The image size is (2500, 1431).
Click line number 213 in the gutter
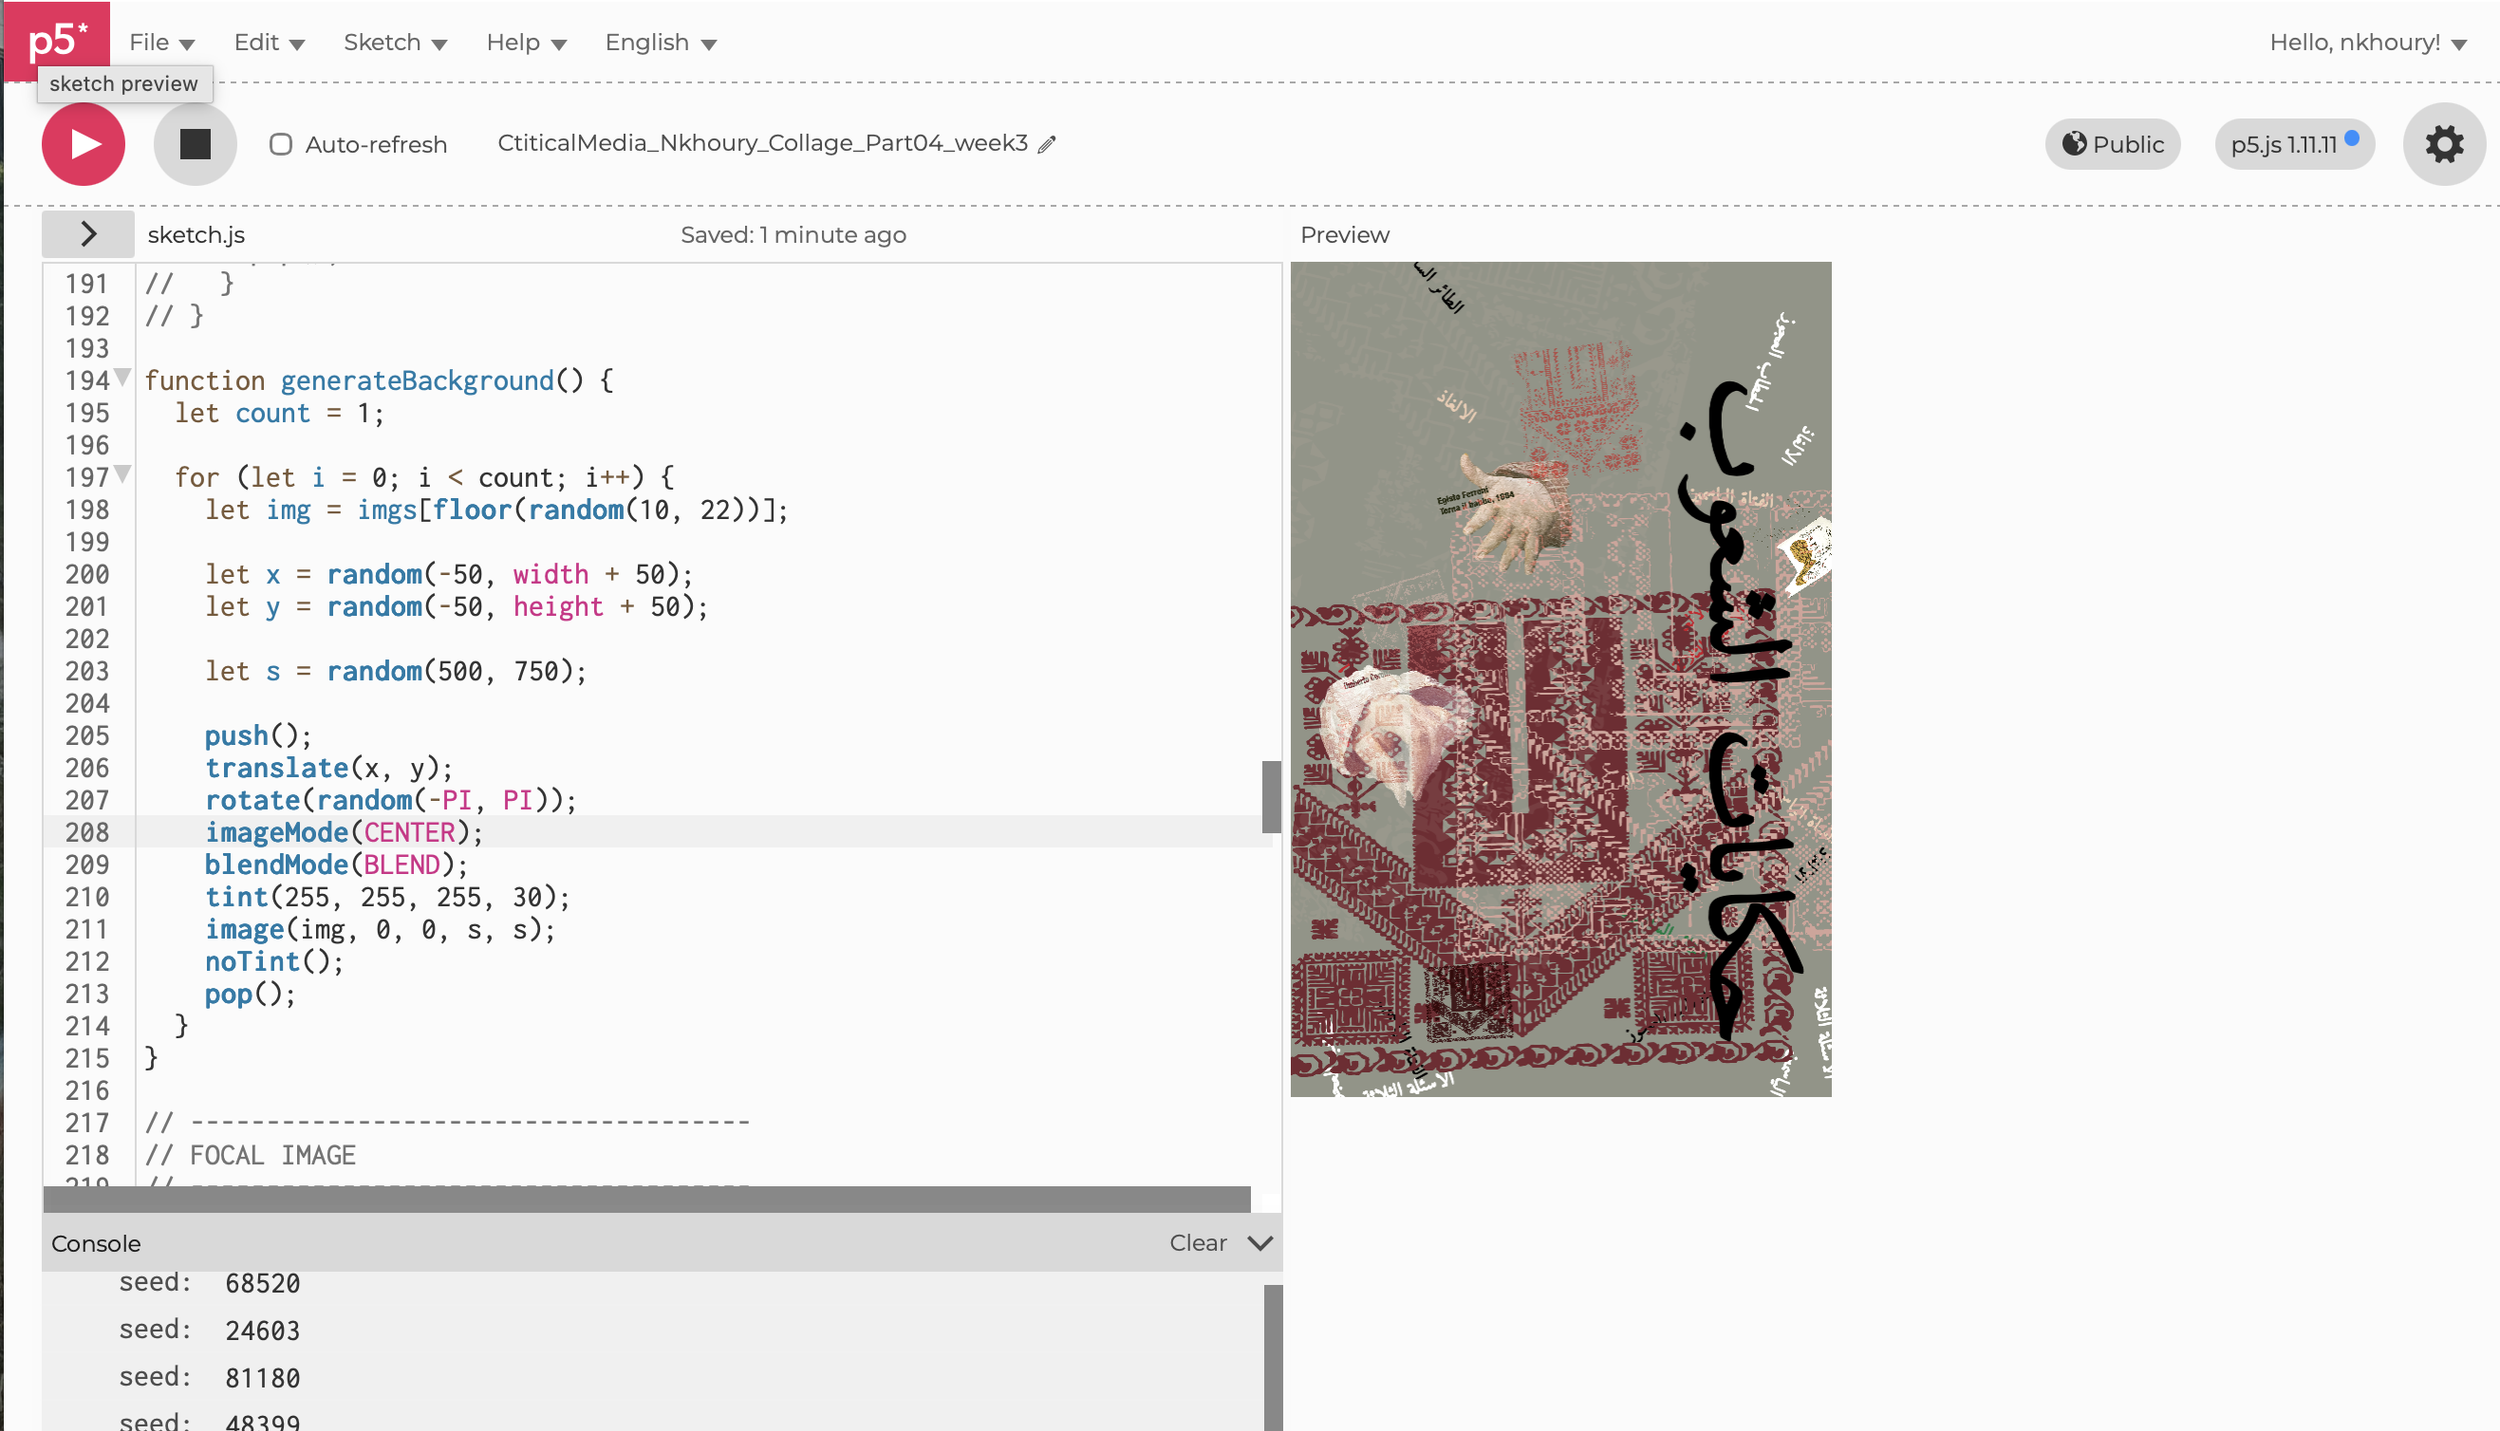coord(87,994)
